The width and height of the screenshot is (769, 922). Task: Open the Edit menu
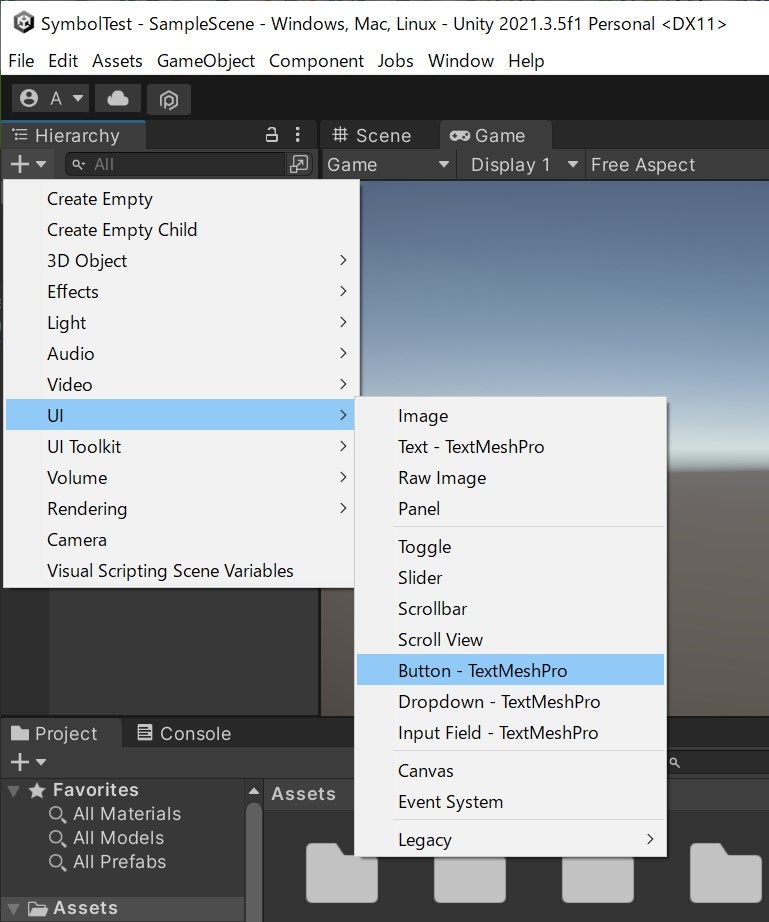(63, 61)
